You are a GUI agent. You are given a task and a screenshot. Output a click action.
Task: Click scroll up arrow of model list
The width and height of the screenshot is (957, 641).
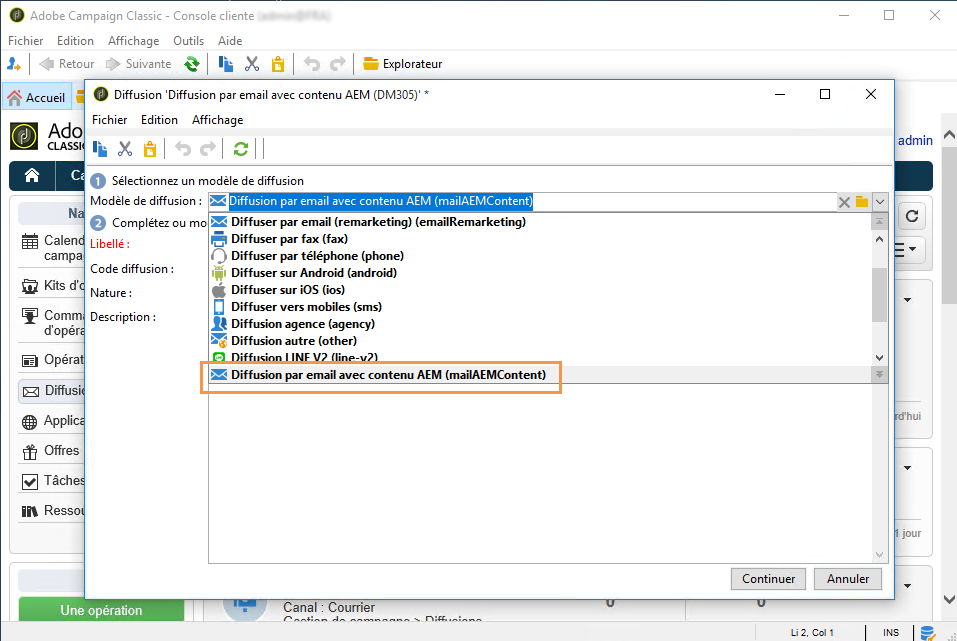tap(879, 239)
